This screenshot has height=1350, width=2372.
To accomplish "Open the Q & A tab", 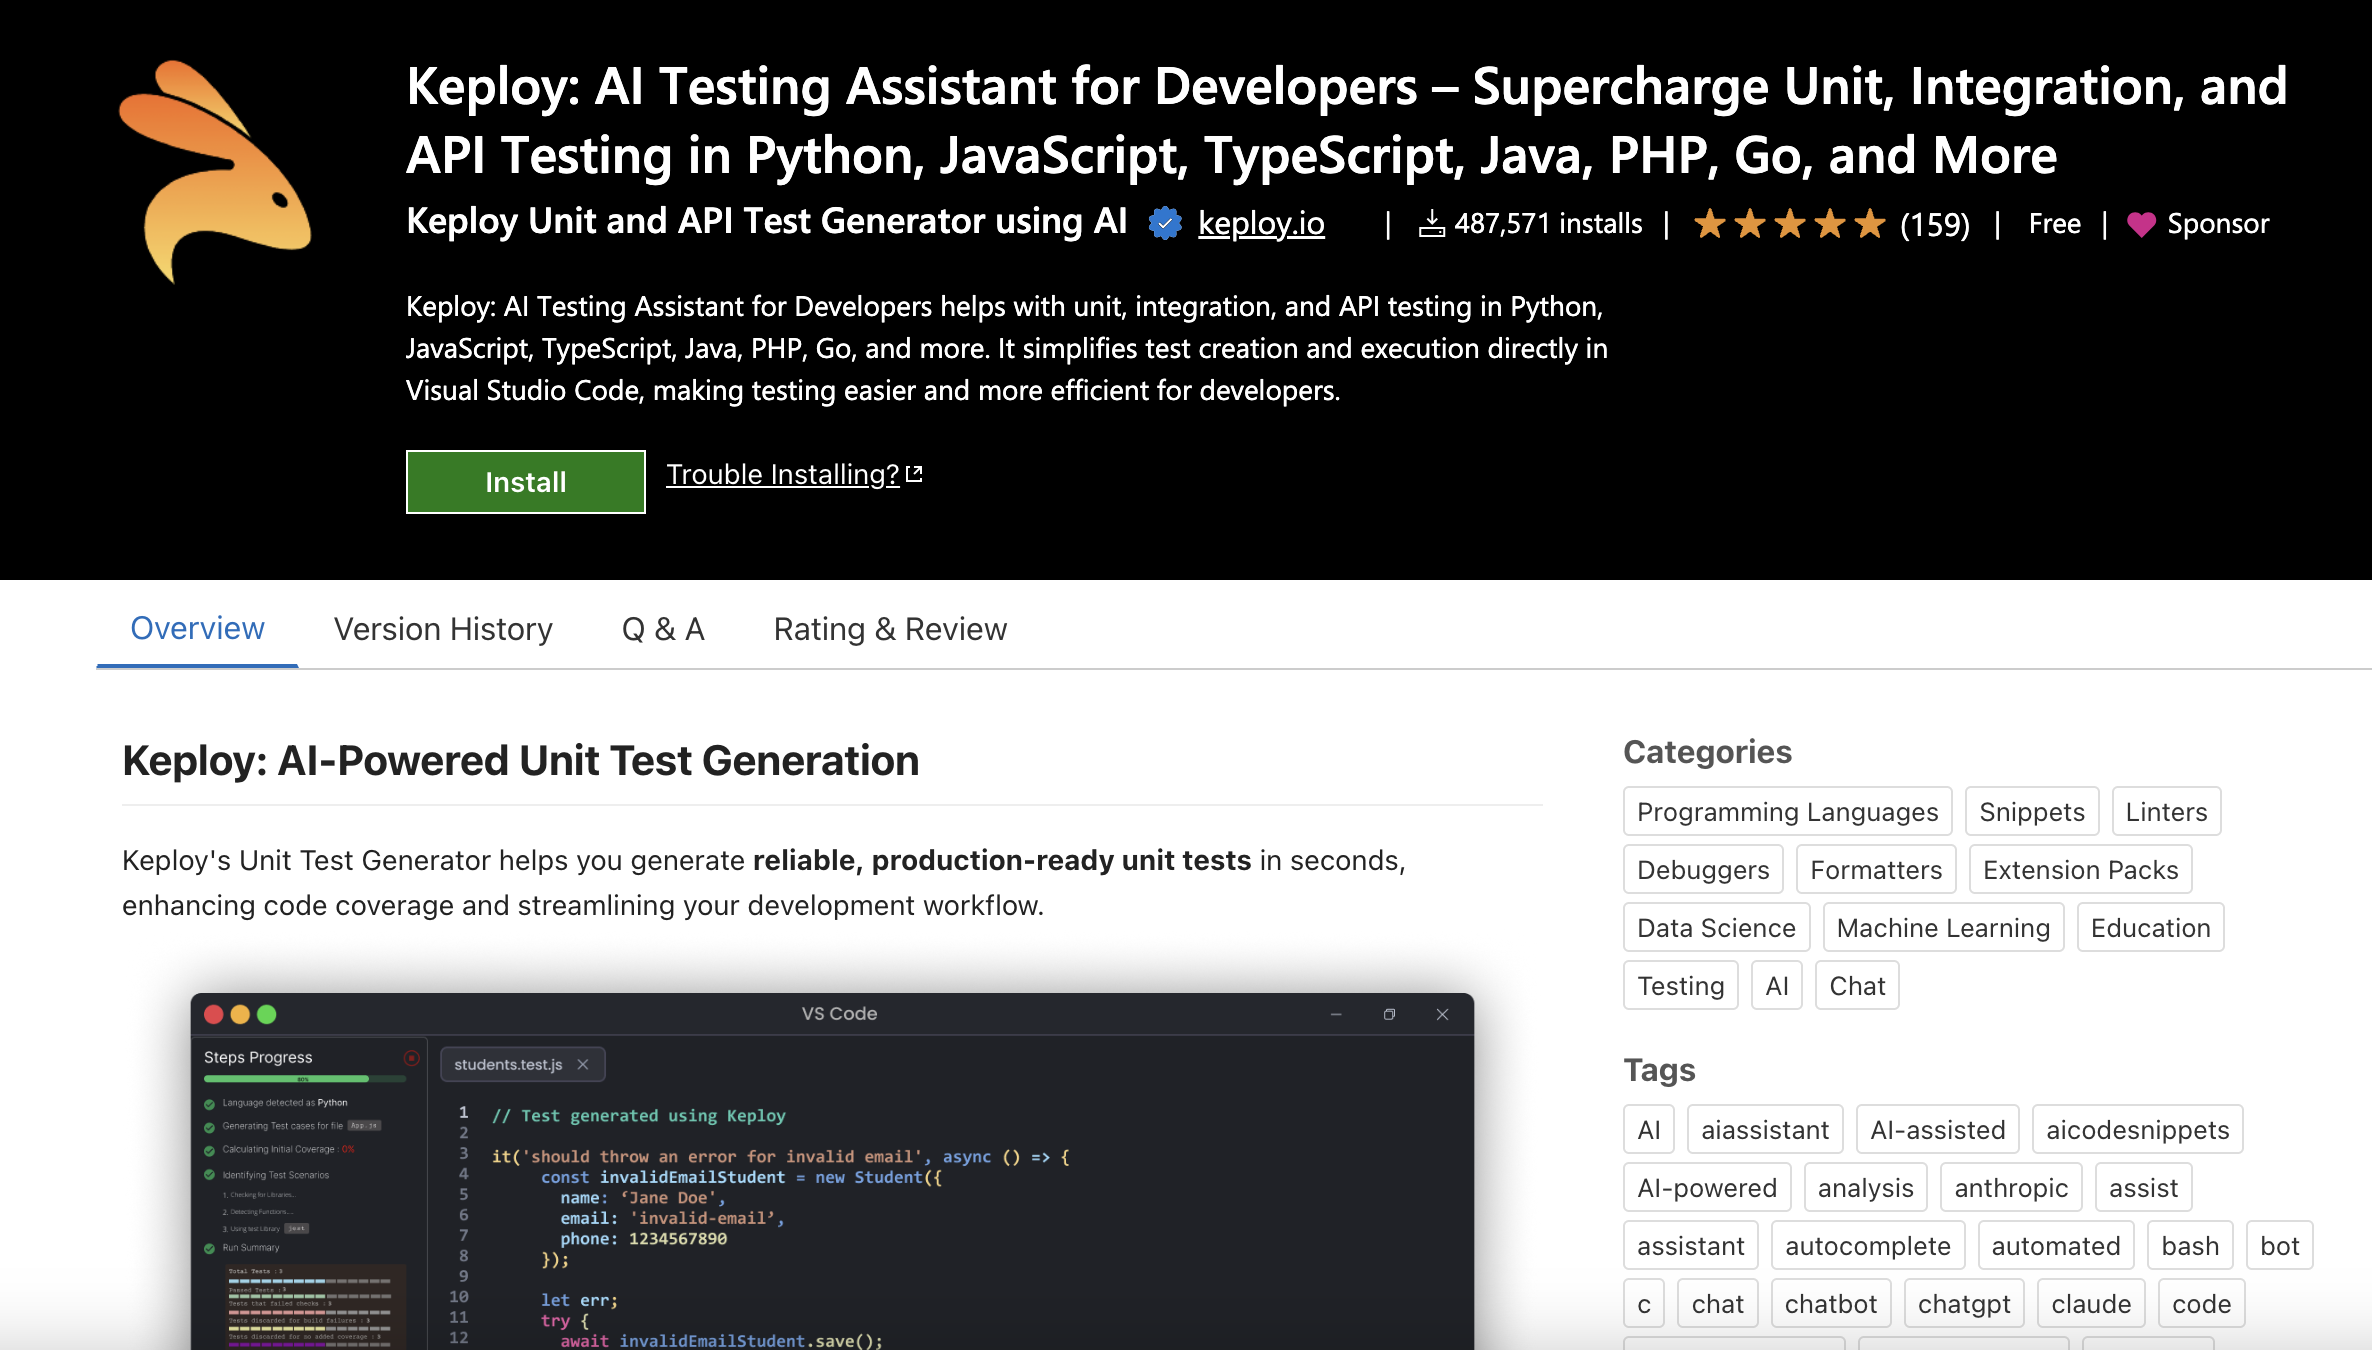I will coord(663,629).
